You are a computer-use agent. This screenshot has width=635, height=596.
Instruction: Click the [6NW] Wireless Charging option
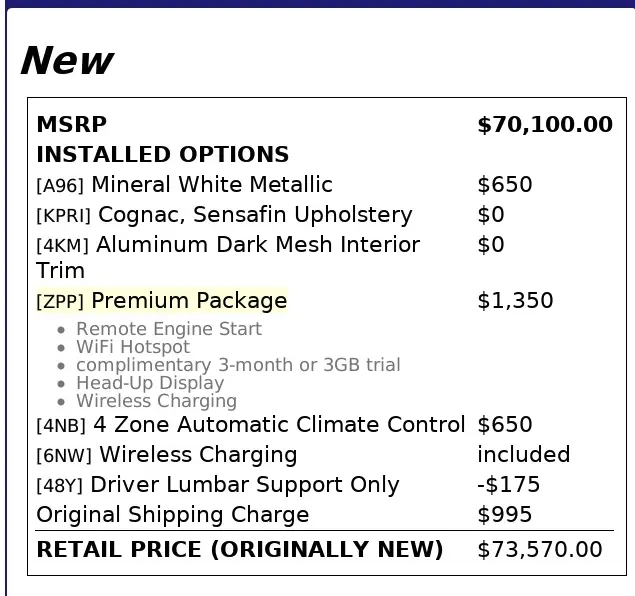pos(166,455)
